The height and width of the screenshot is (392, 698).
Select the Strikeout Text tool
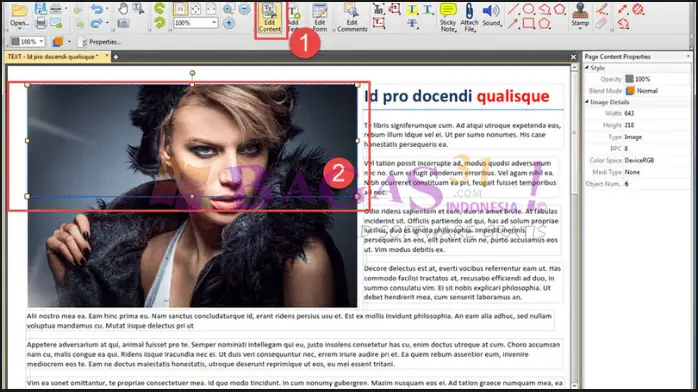(x=412, y=23)
